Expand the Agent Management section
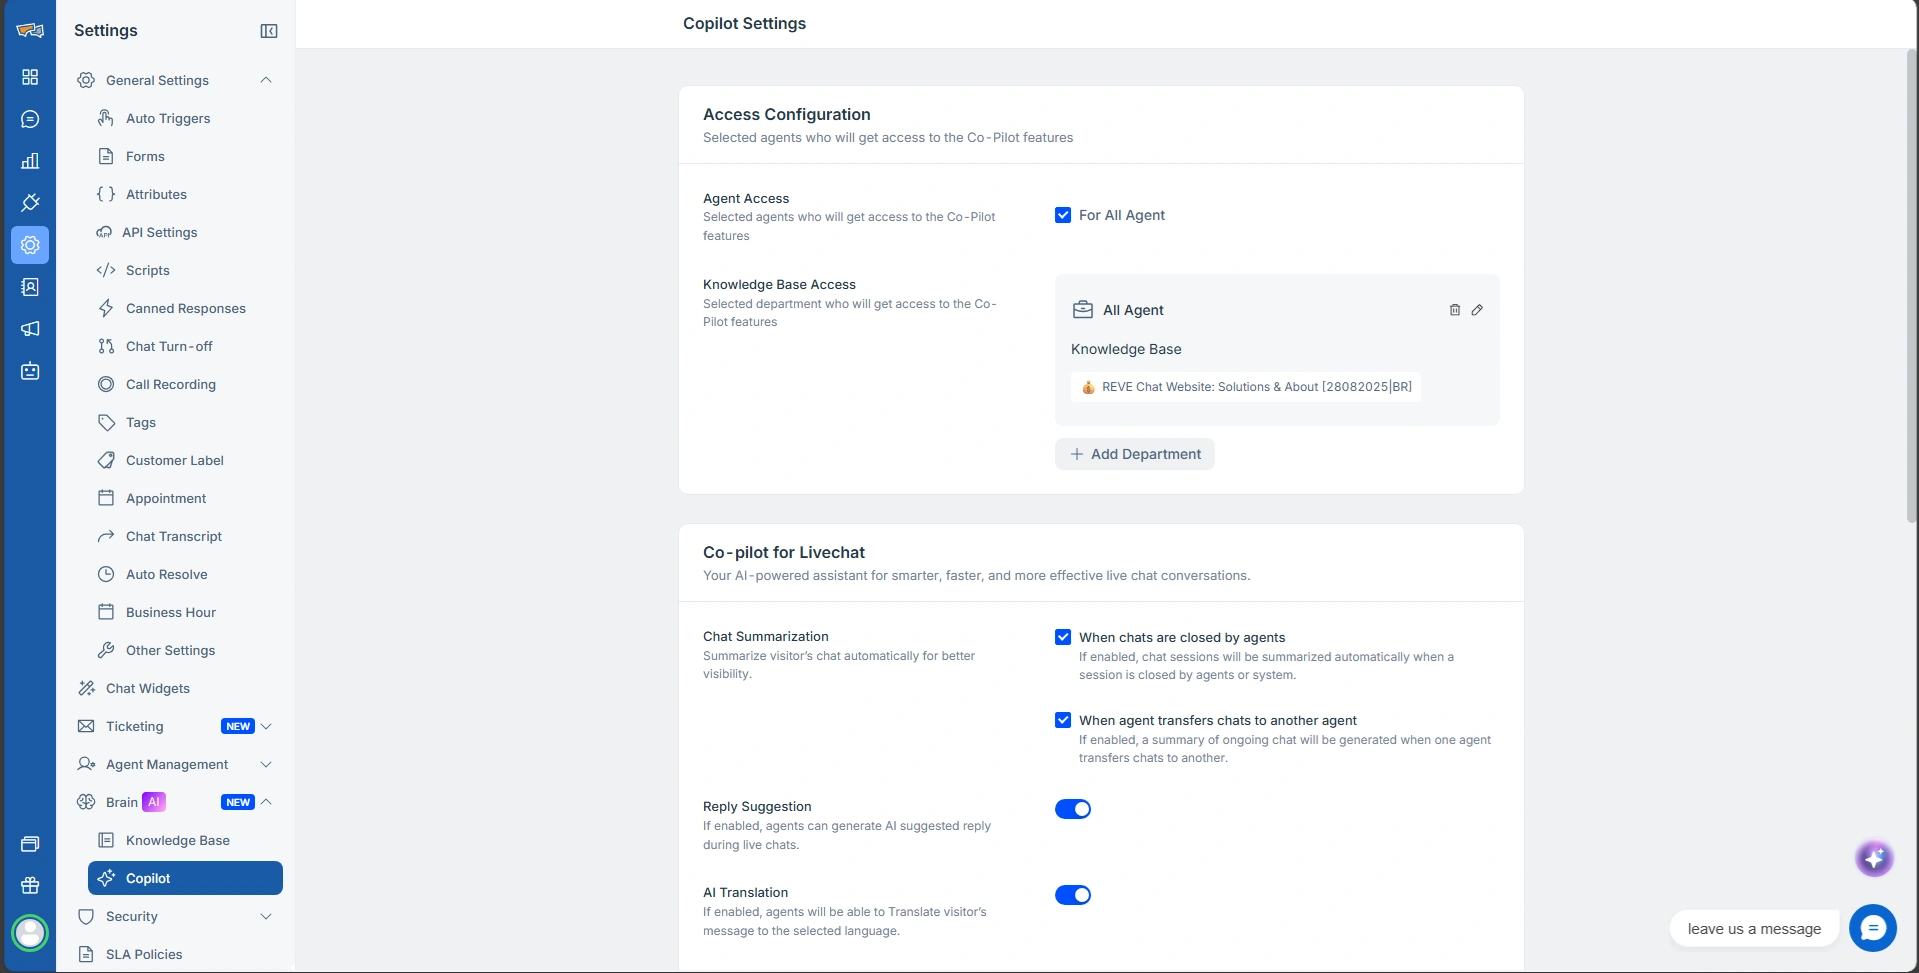The width and height of the screenshot is (1919, 973). (265, 764)
